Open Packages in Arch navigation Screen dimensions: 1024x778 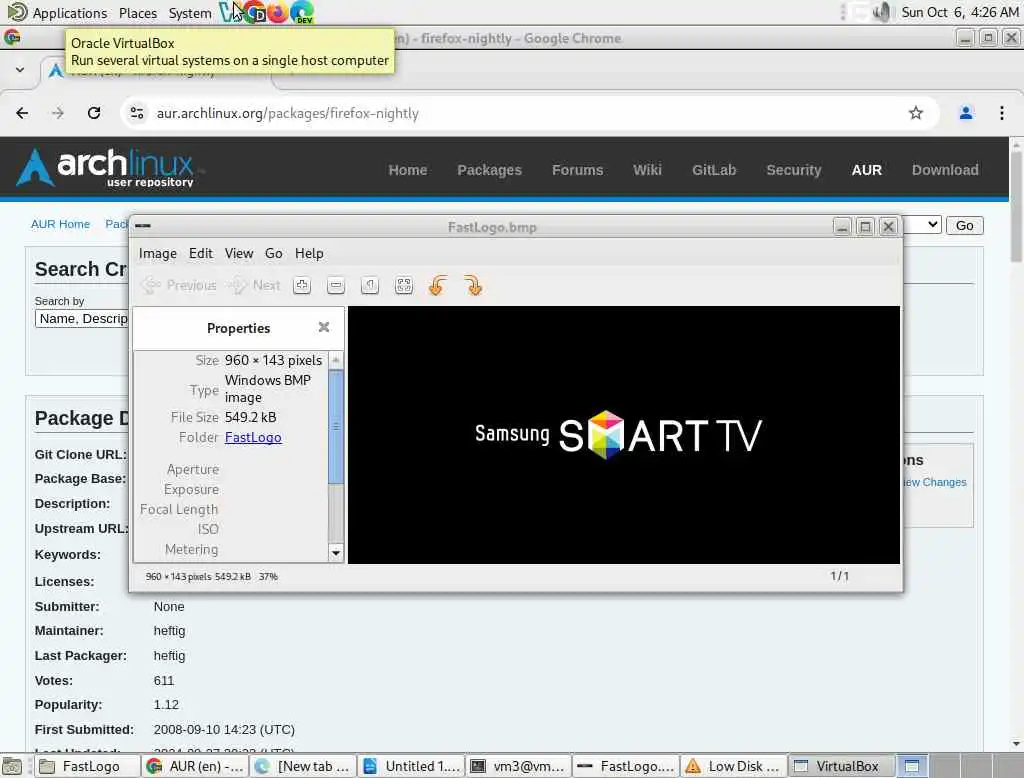click(489, 170)
